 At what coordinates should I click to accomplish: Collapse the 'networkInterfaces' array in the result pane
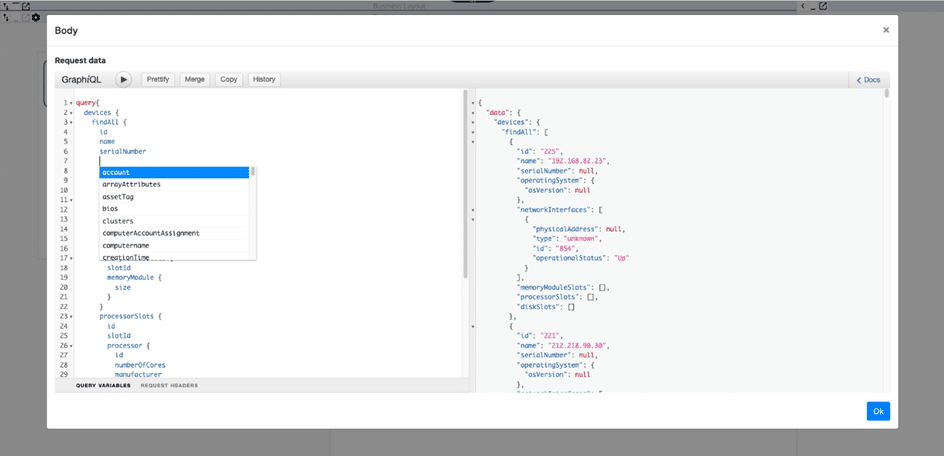[x=472, y=209]
